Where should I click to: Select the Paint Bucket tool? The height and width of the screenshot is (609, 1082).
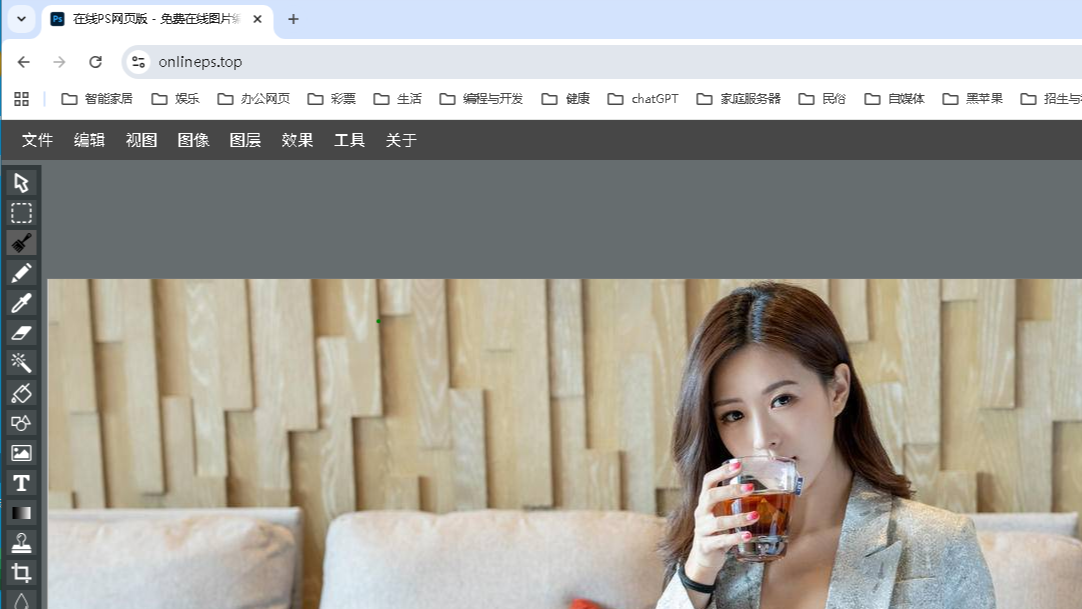click(x=21, y=392)
